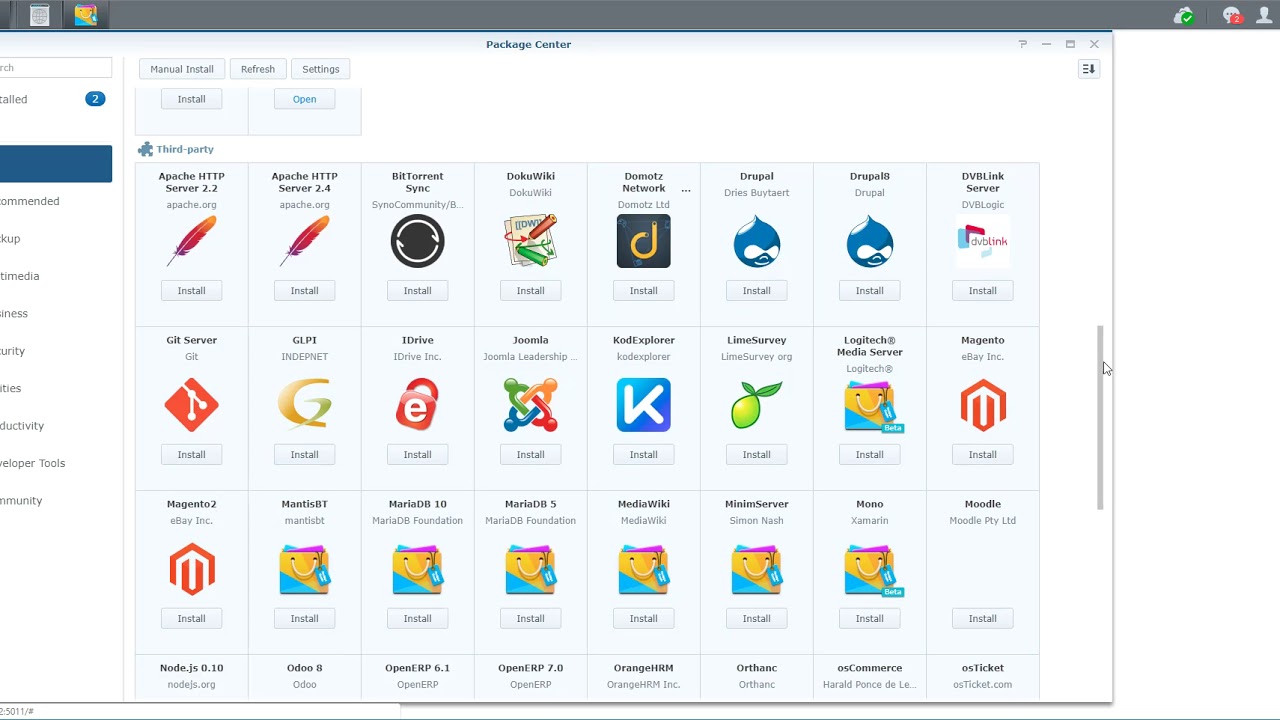1280x720 pixels.
Task: Install the Moodle package
Action: click(982, 618)
